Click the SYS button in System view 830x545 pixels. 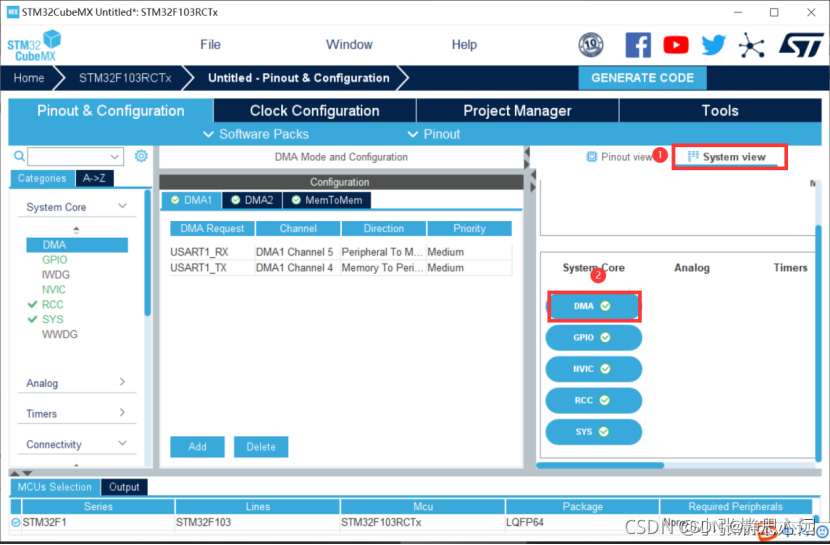(x=593, y=432)
